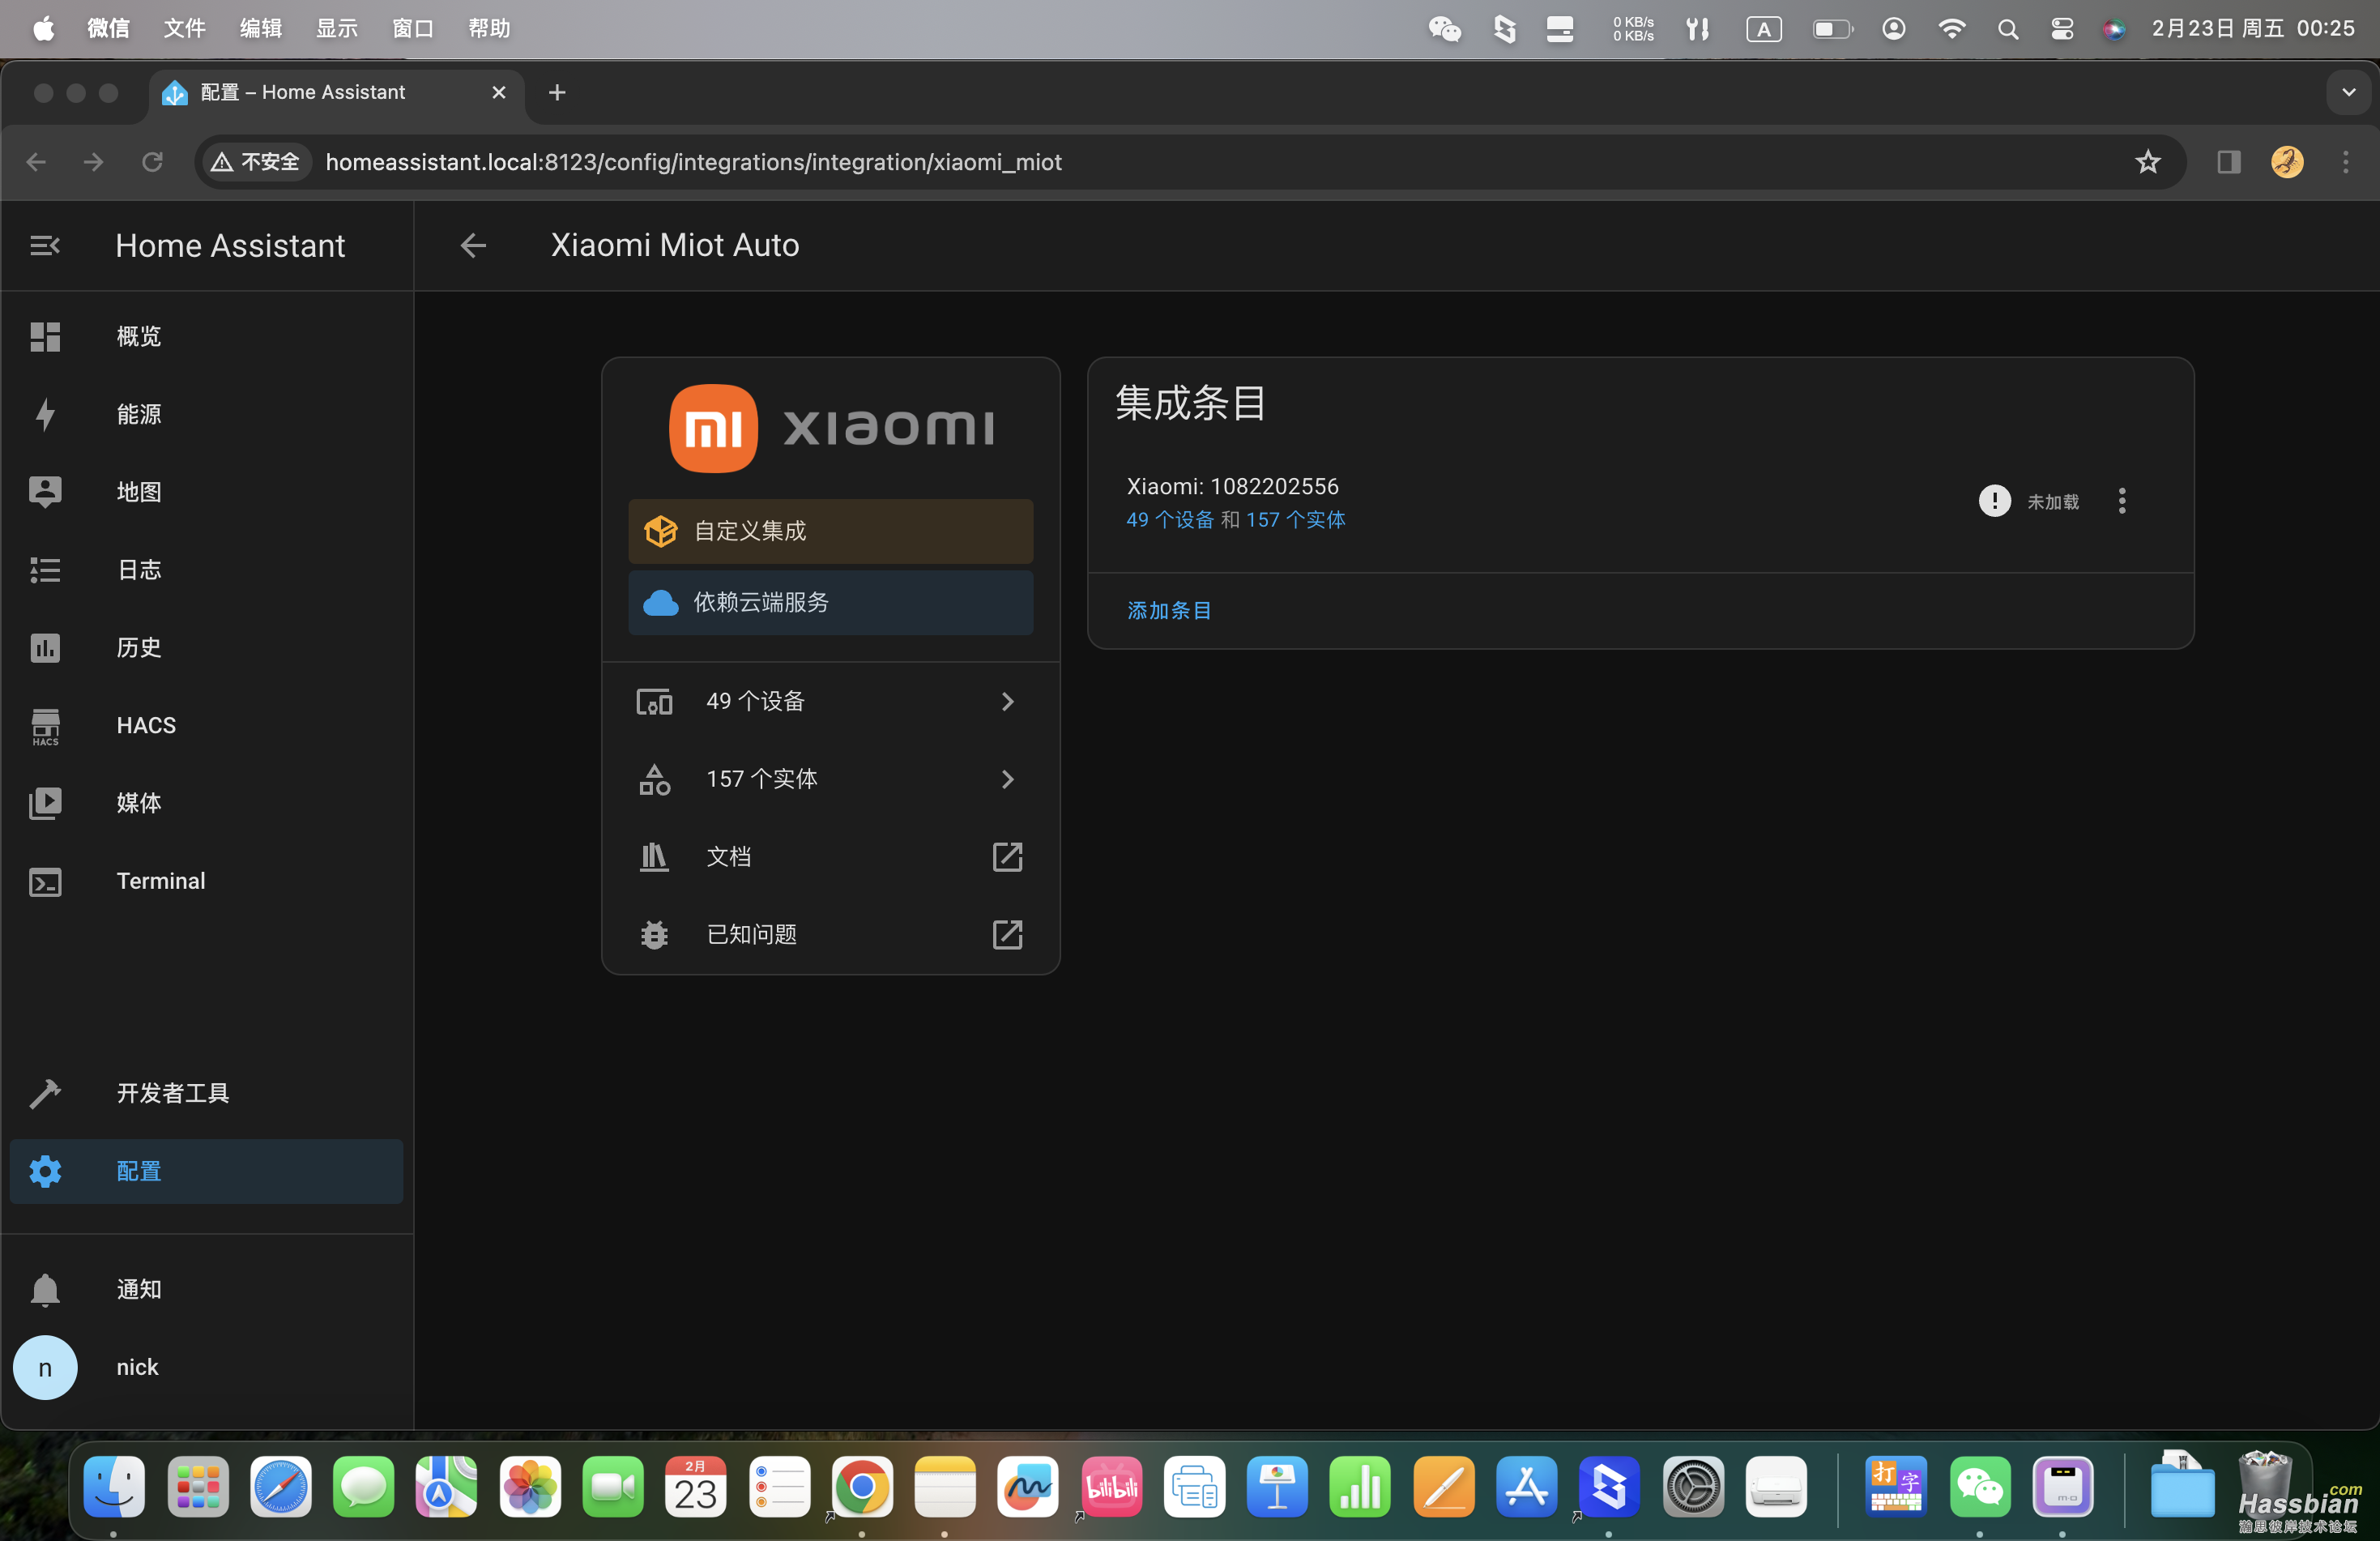Open Wi-Fi status in menu bar
Viewport: 2380px width, 1541px height.
pos(1951,28)
